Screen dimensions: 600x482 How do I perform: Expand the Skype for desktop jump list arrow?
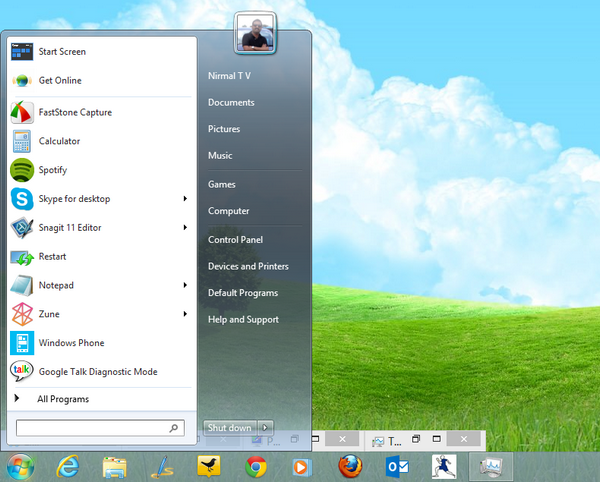(185, 199)
